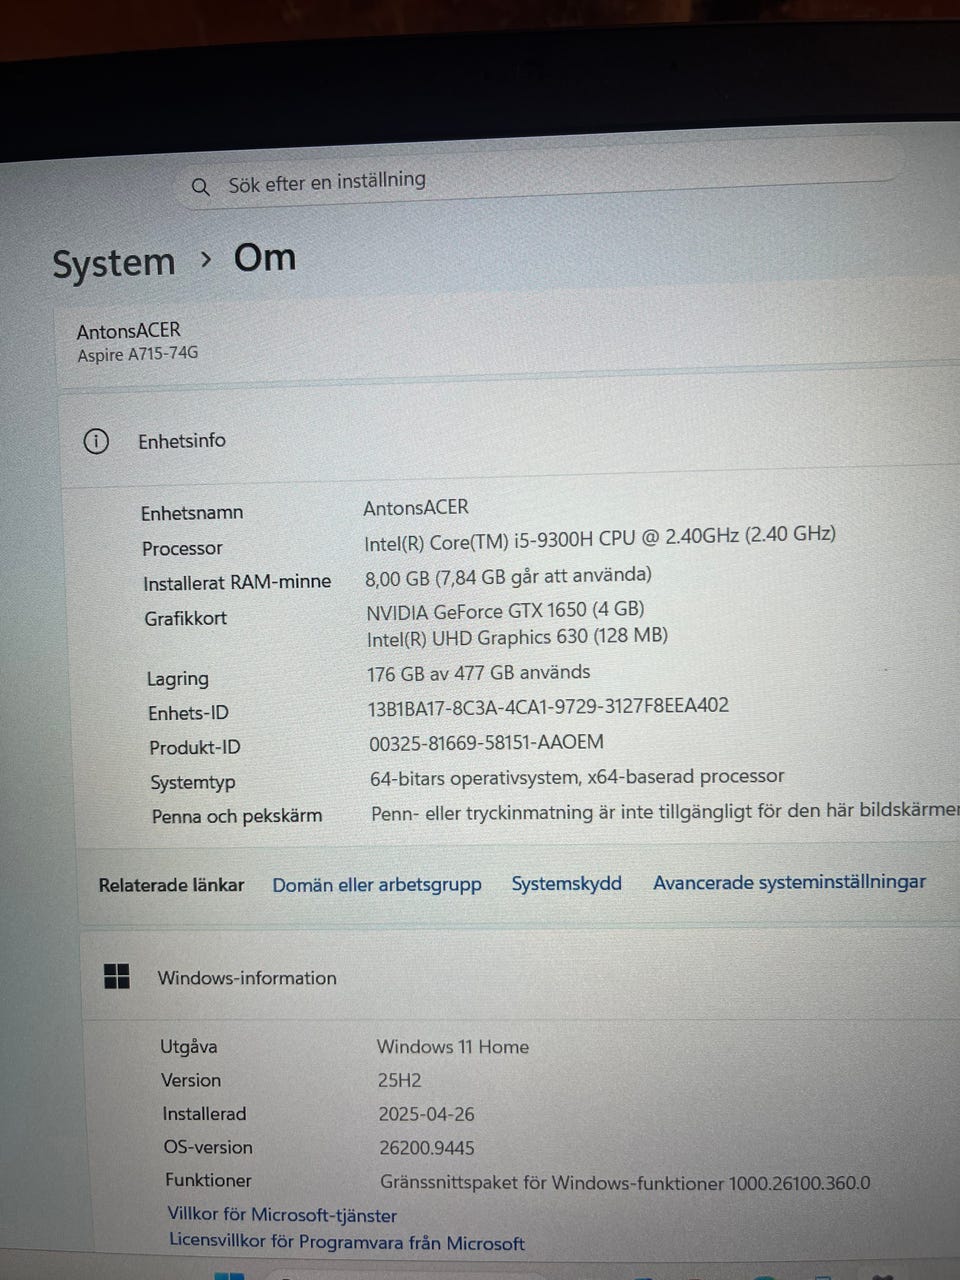Image resolution: width=960 pixels, height=1280 pixels.
Task: Open the Systemskydd link
Action: point(567,883)
